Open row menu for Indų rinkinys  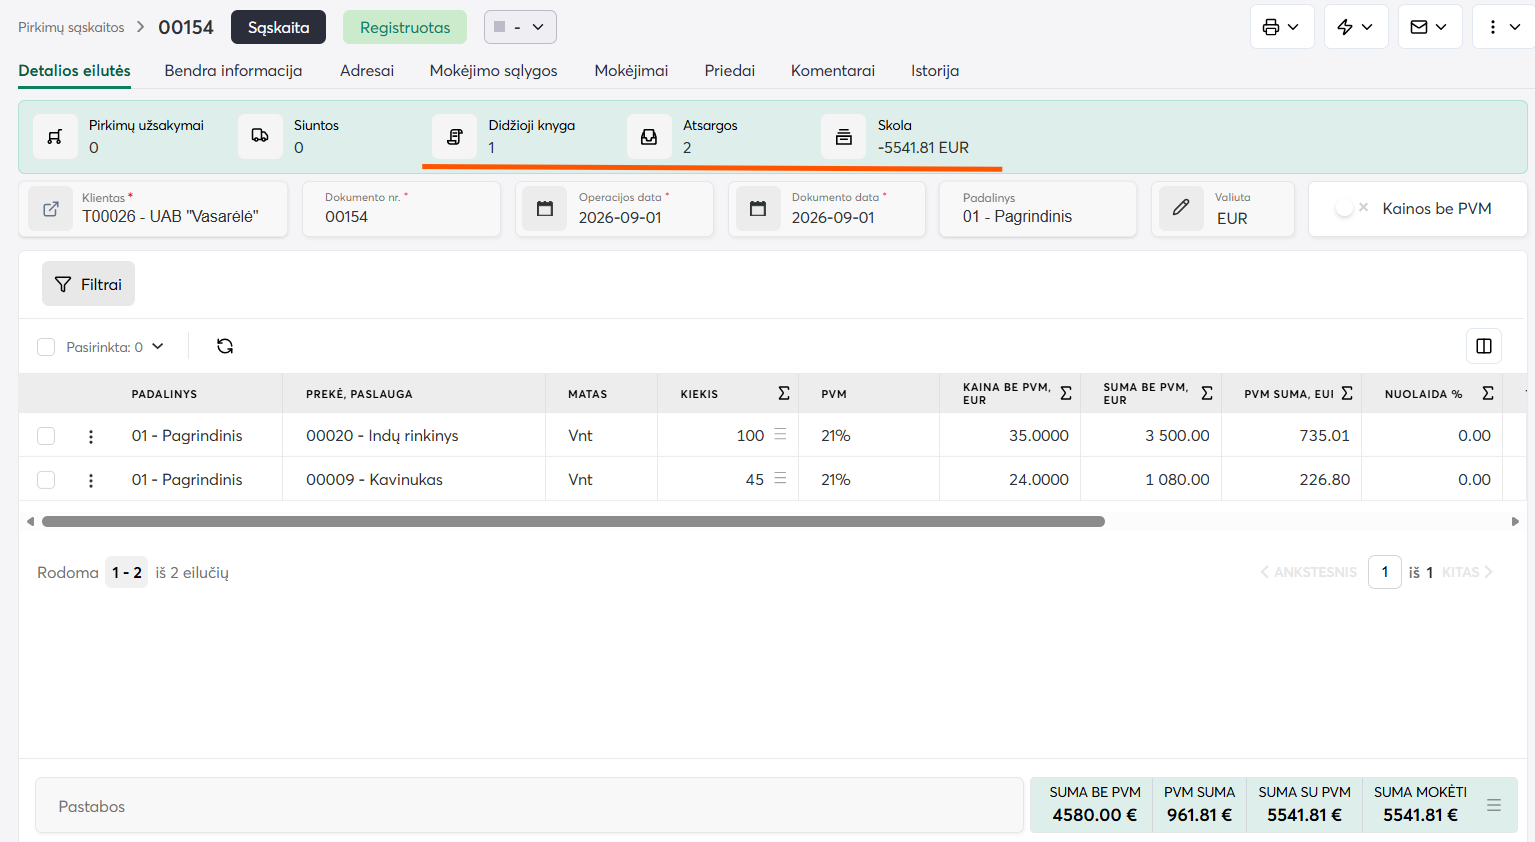91,436
